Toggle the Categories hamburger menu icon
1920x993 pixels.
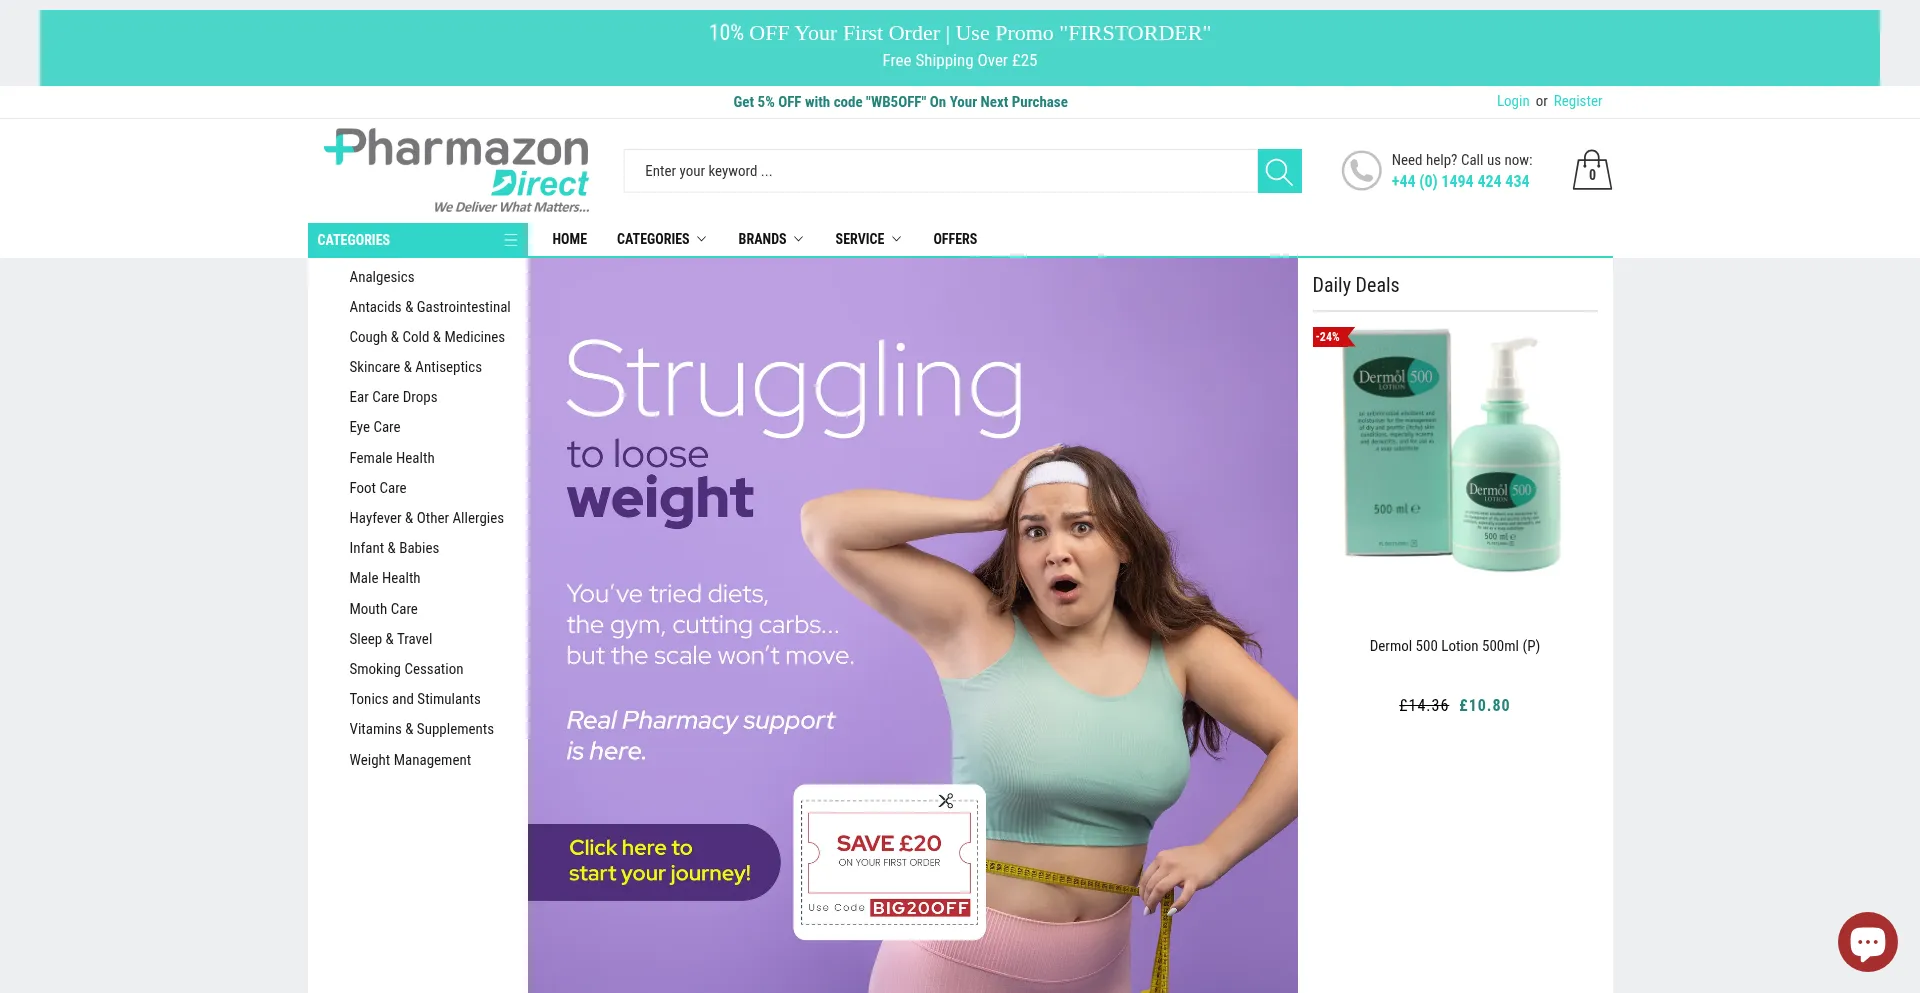(x=510, y=240)
